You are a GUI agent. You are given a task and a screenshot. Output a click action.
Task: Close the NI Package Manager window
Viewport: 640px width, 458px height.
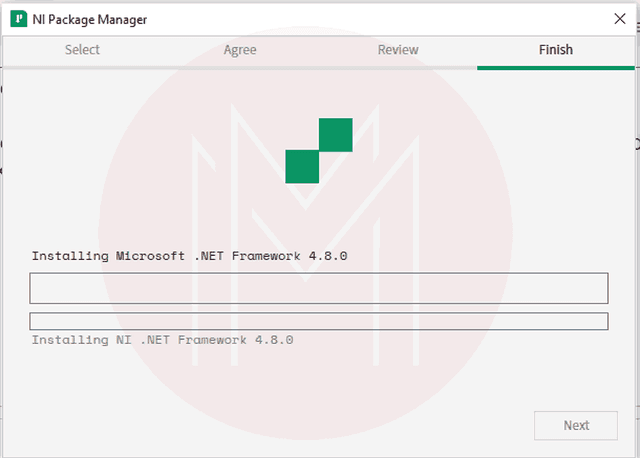point(620,19)
